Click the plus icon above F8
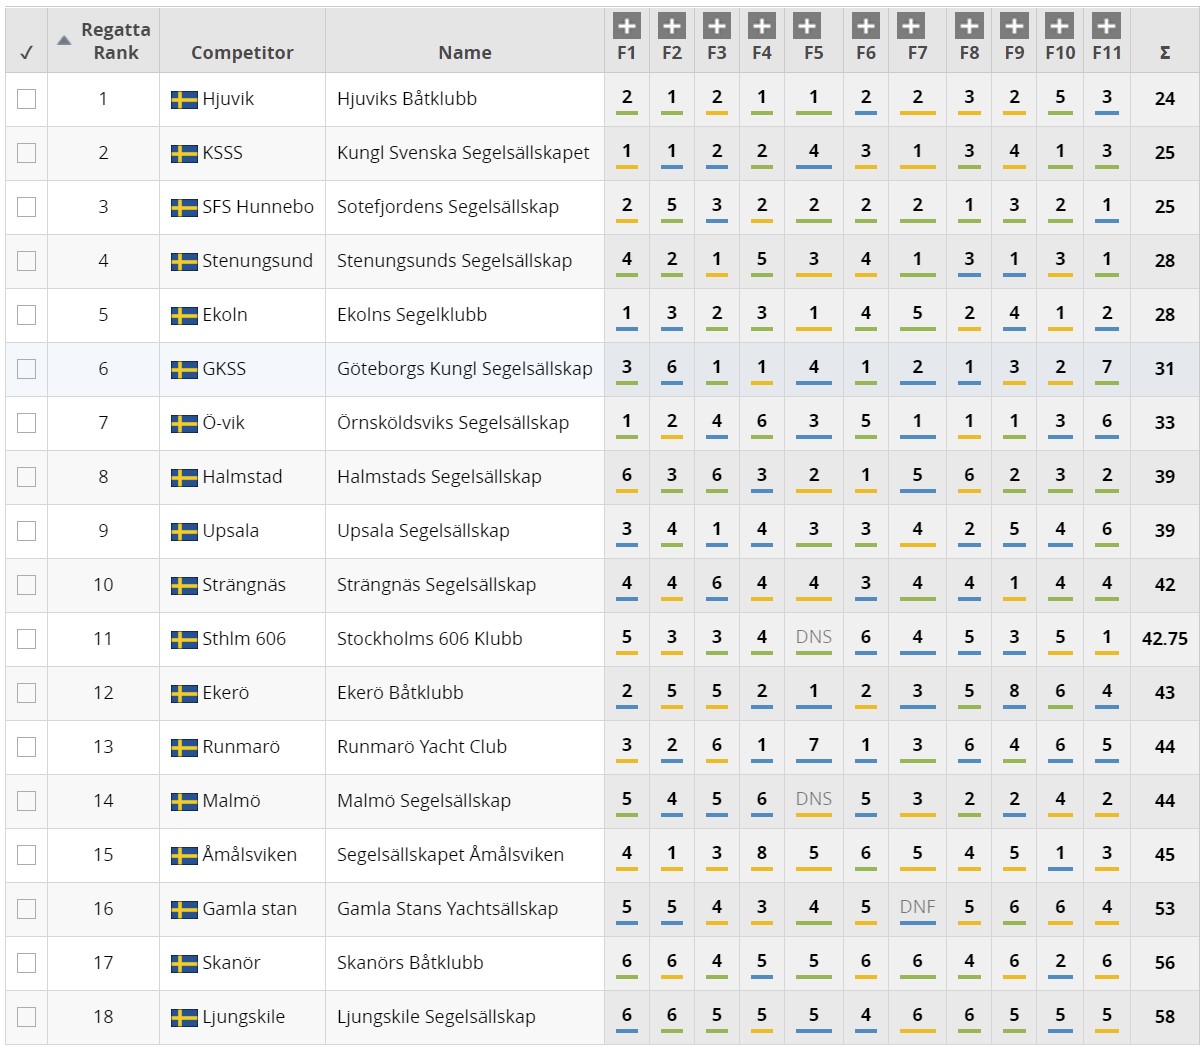This screenshot has height=1047, width=1204. pyautogui.click(x=969, y=26)
